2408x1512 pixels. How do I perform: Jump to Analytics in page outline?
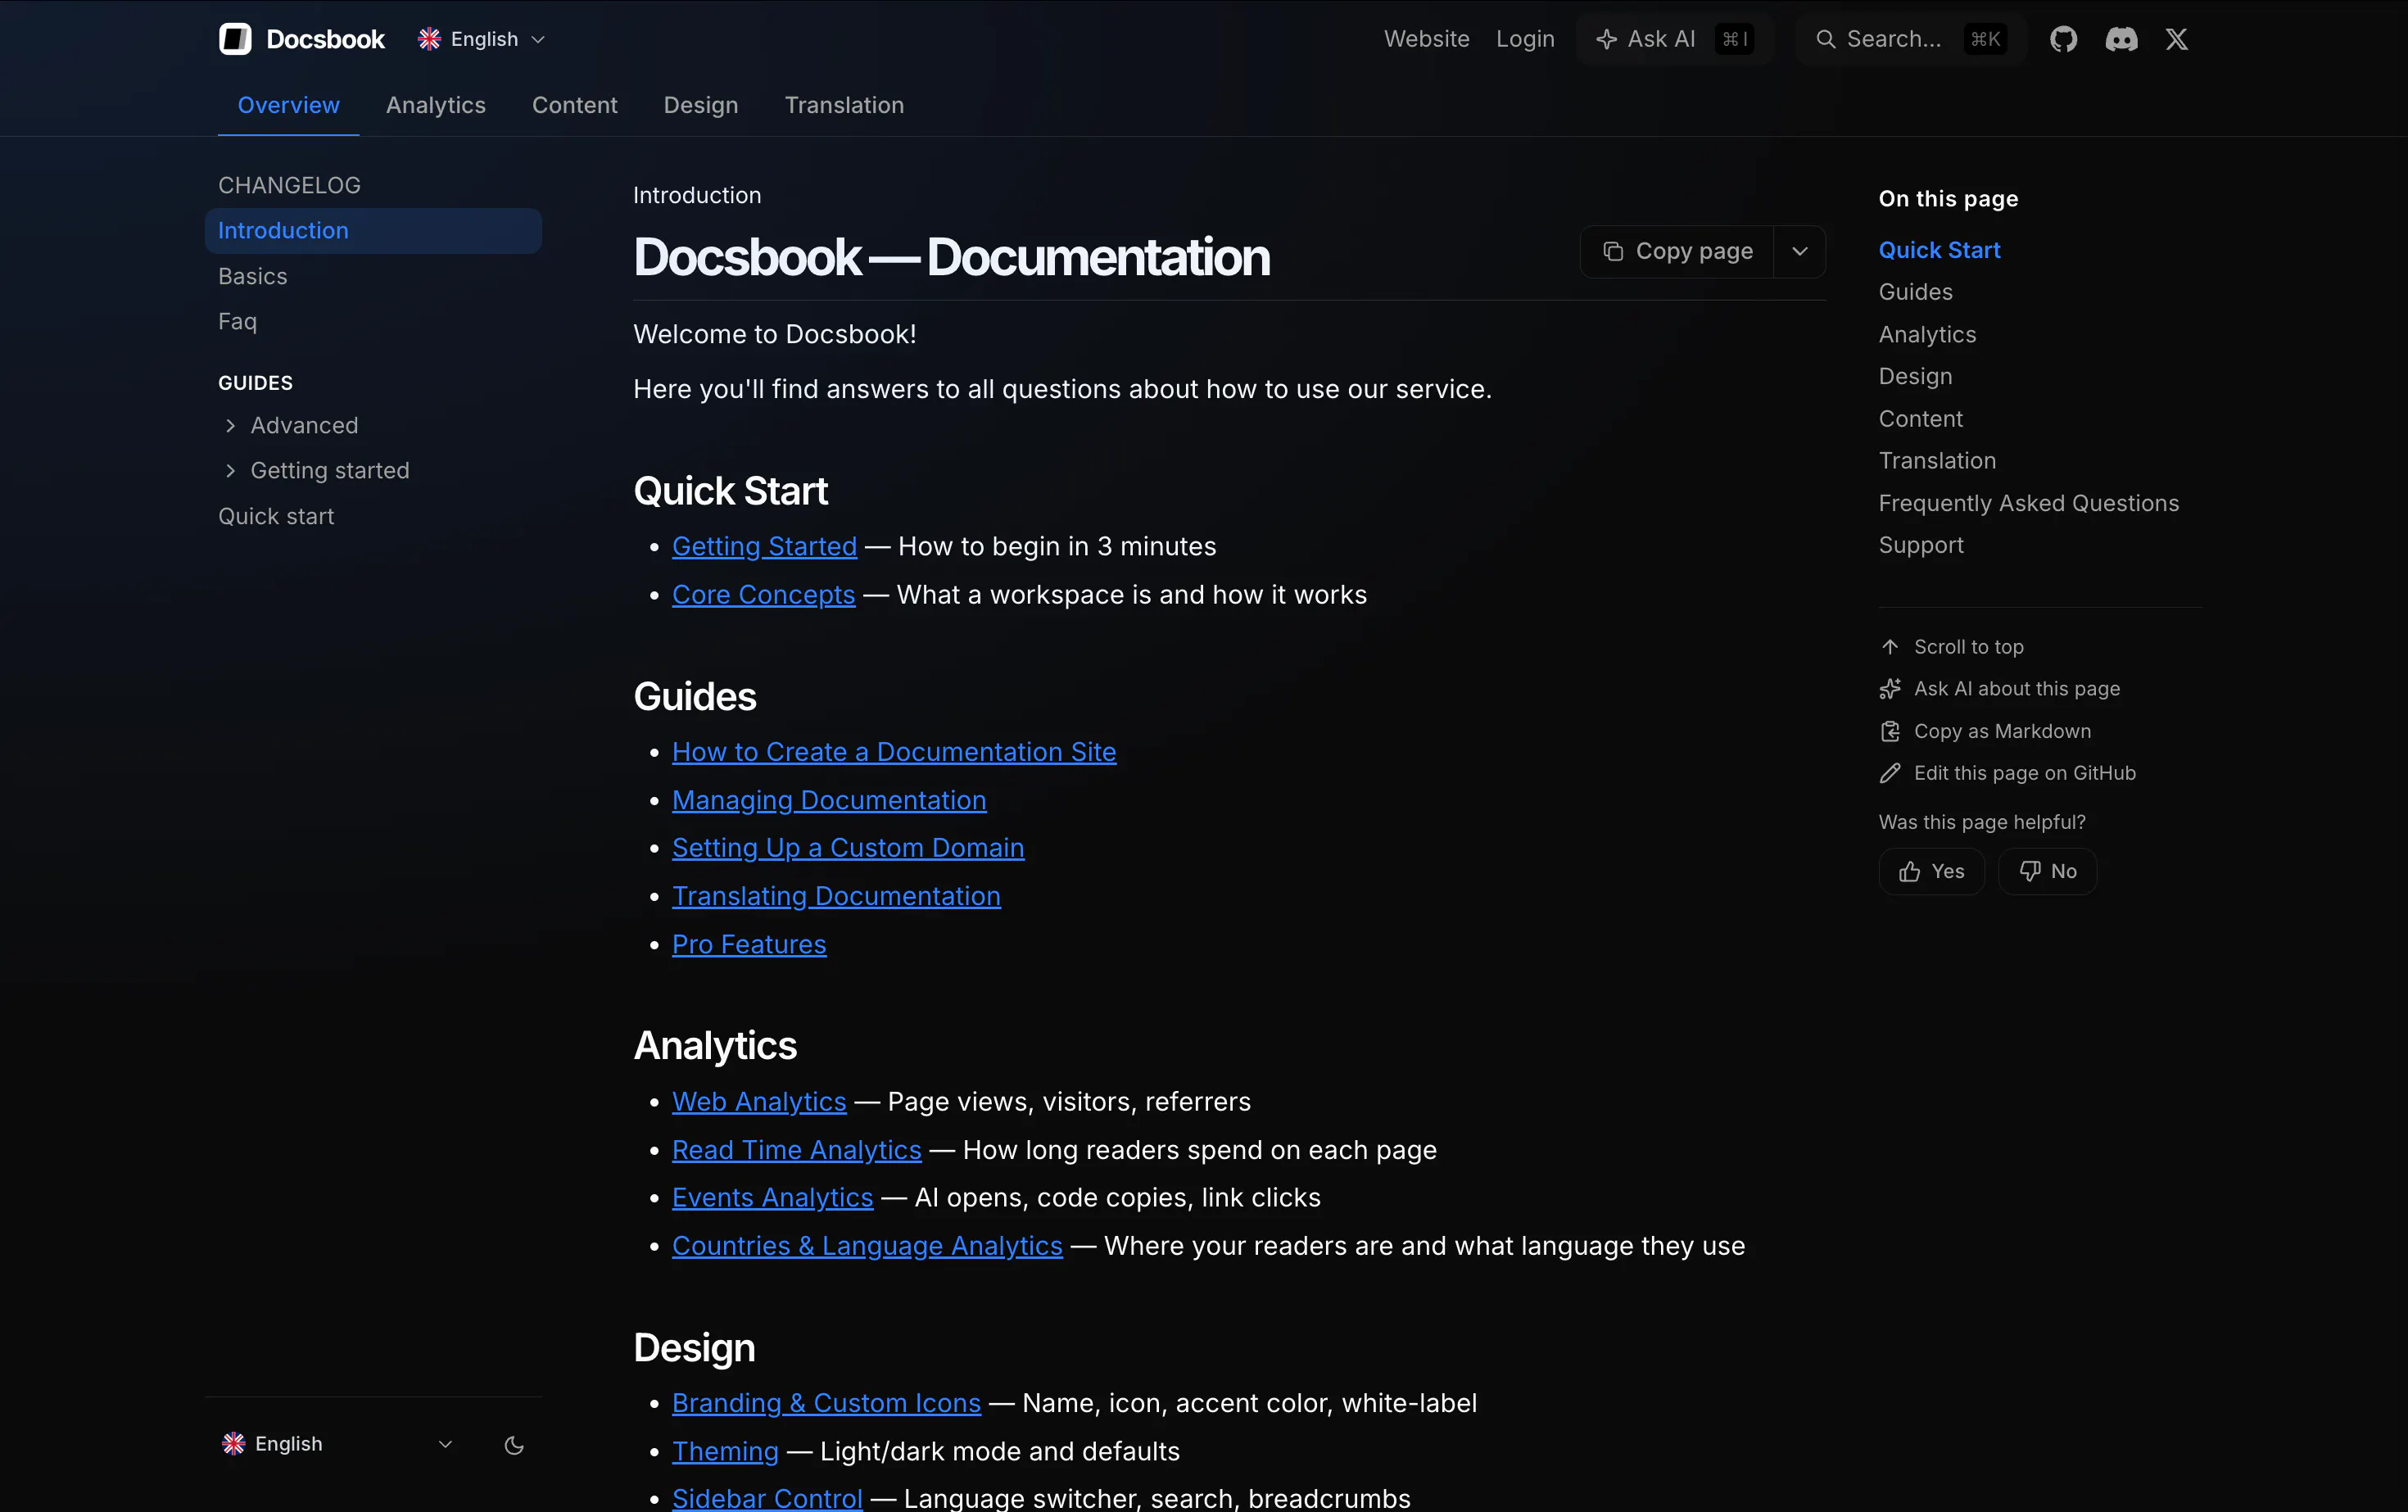pos(1927,334)
